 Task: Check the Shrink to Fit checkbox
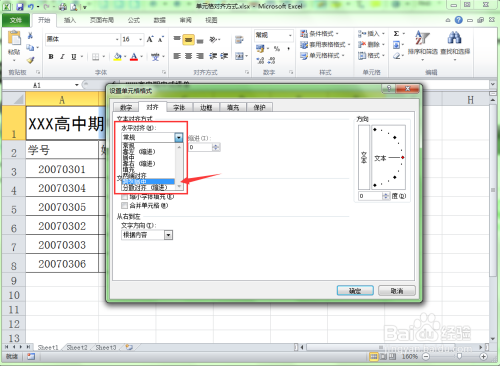[125, 197]
